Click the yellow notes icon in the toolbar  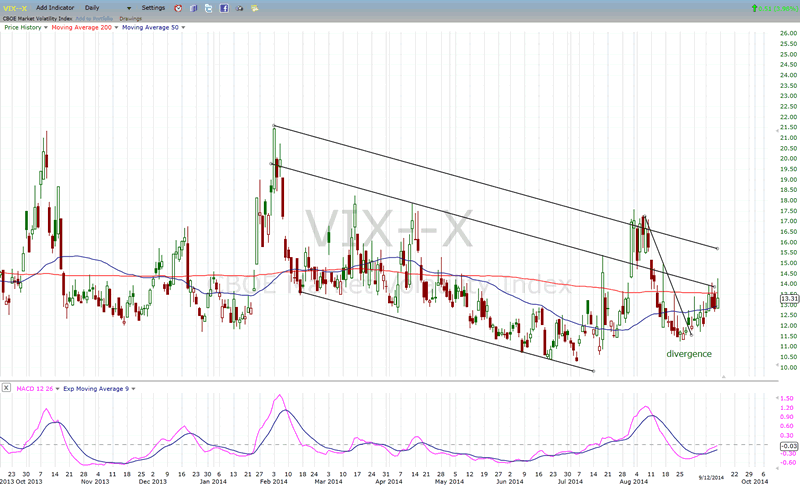[255, 8]
